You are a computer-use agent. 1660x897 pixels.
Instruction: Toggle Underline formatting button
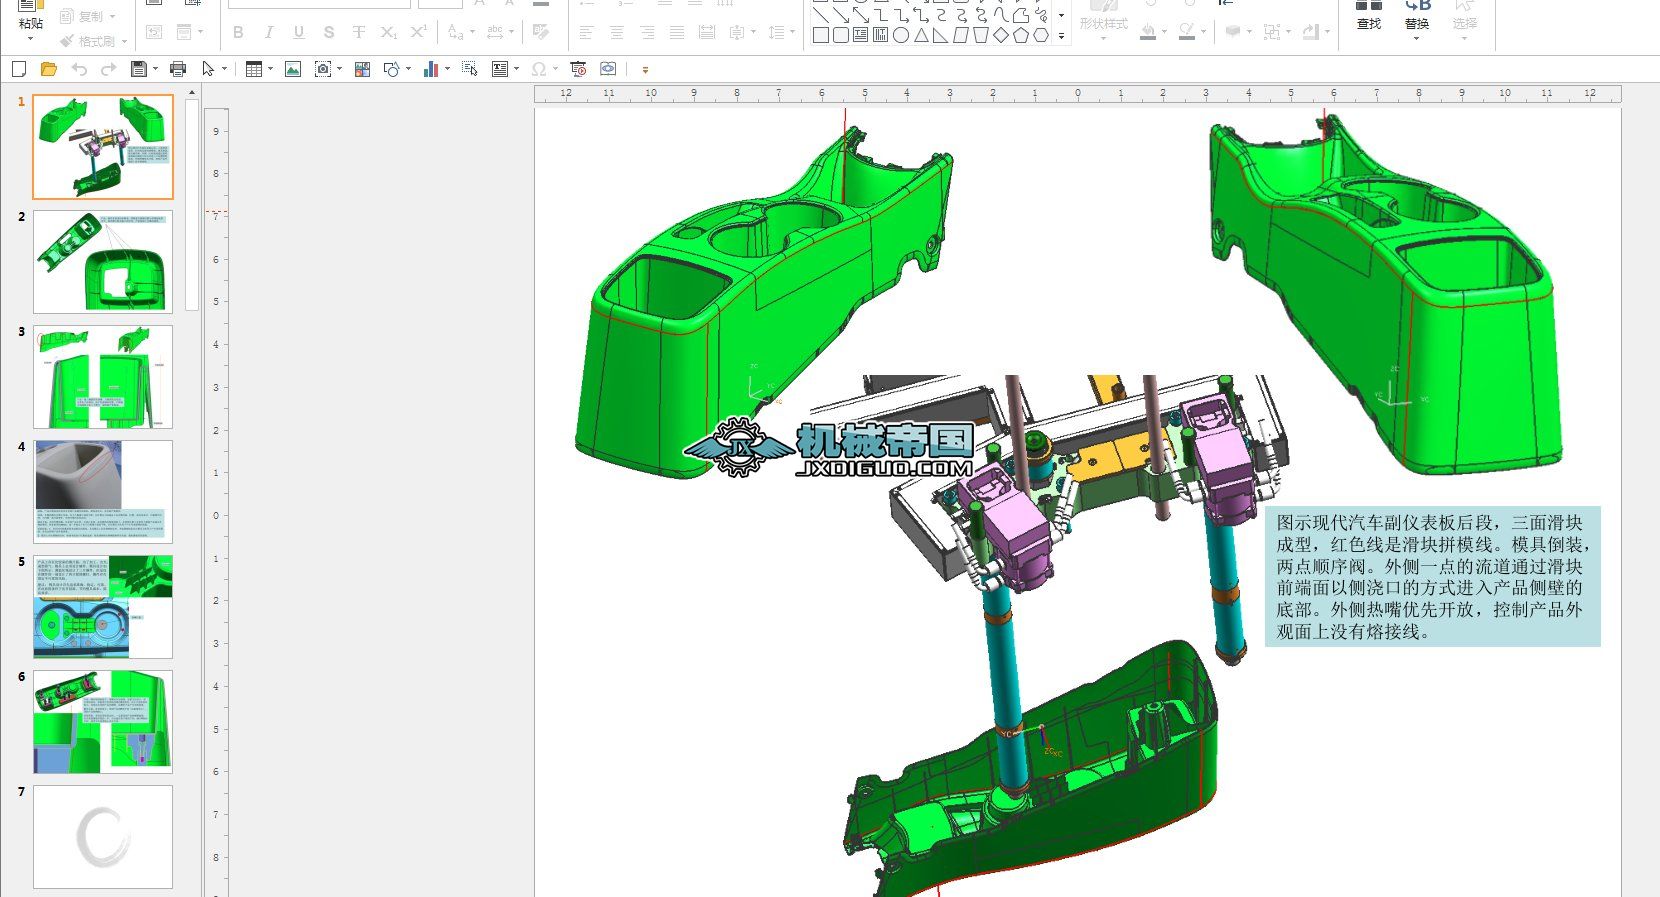[x=298, y=33]
